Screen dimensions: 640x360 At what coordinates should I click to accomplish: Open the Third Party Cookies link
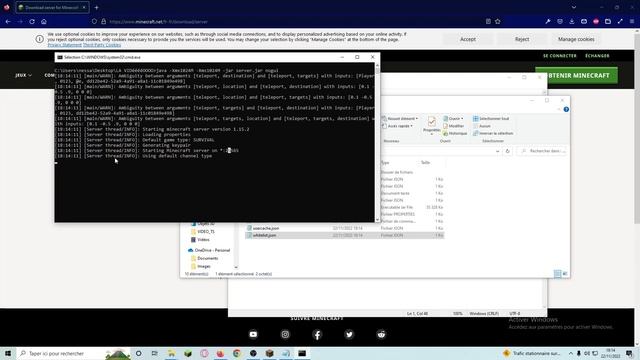pos(102,45)
